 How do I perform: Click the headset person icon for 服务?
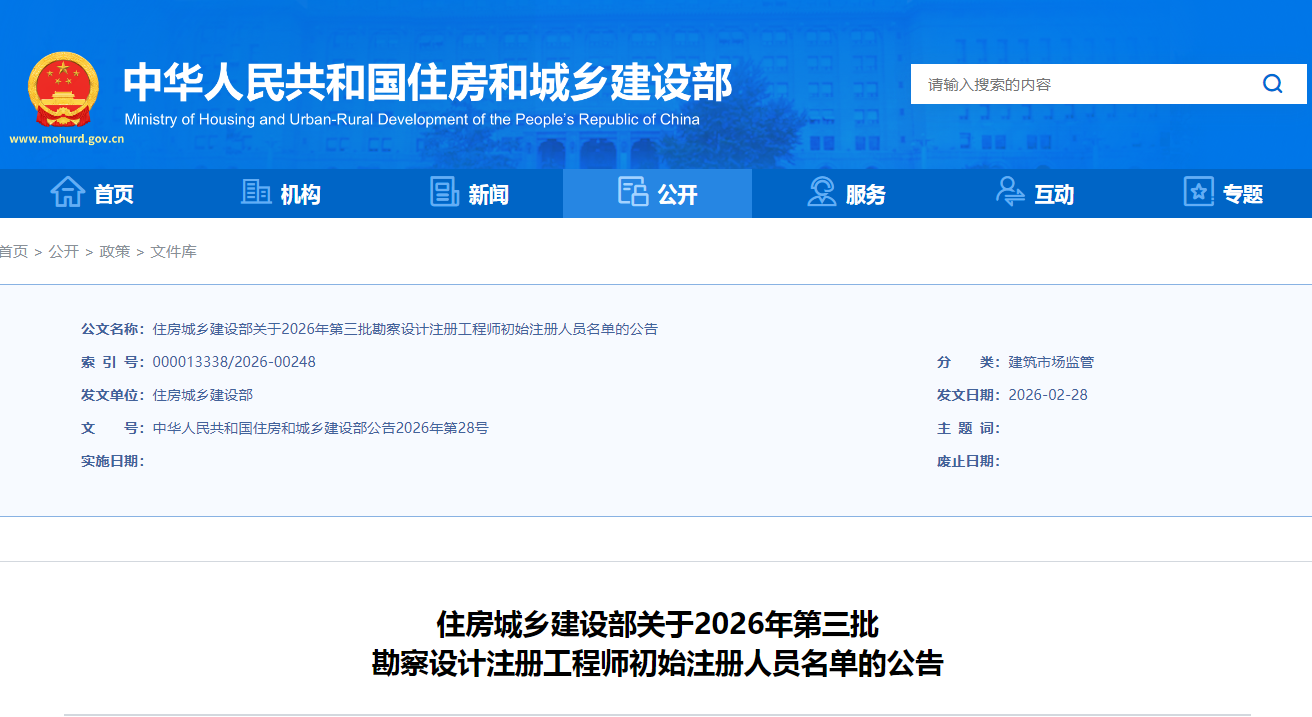click(x=821, y=192)
